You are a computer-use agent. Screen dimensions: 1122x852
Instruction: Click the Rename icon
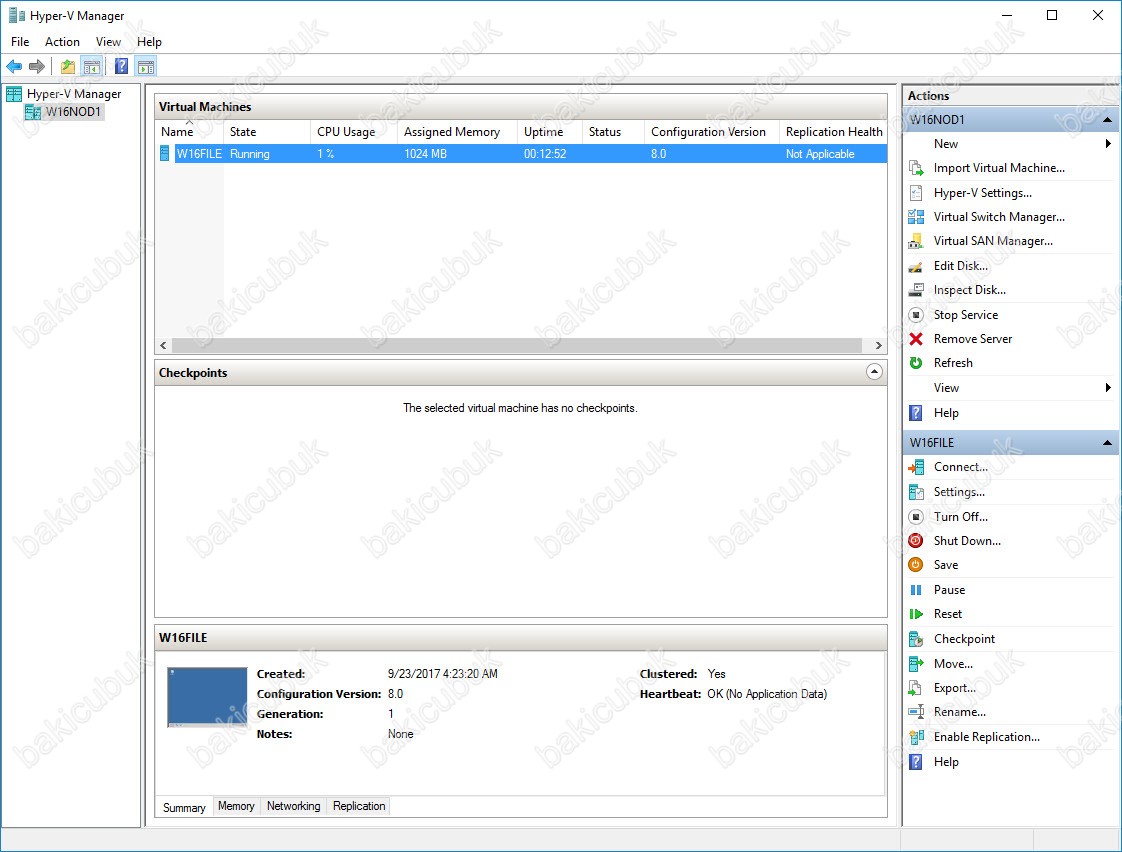pos(916,712)
